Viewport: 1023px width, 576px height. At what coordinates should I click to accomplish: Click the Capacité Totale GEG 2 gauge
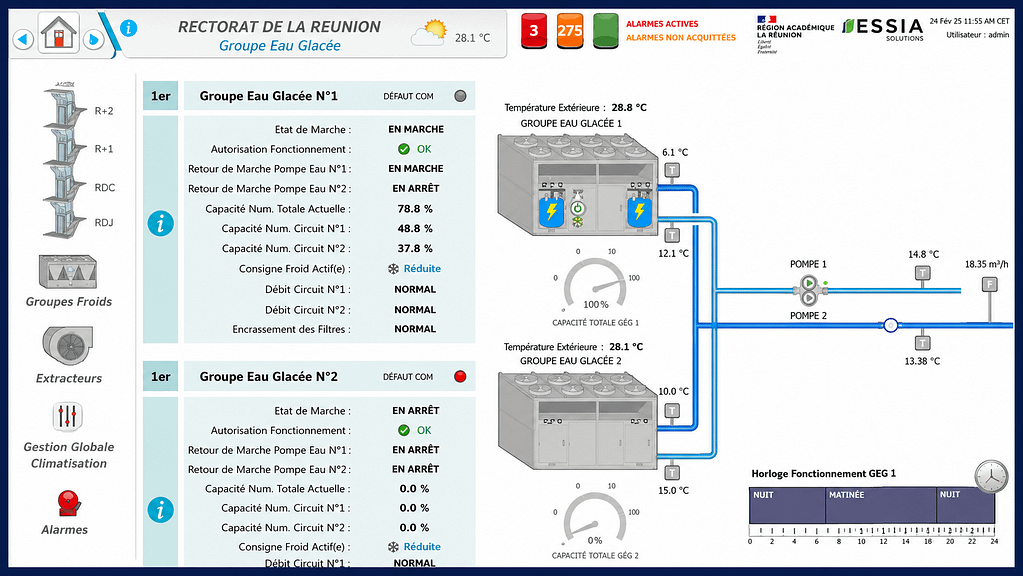(595, 518)
